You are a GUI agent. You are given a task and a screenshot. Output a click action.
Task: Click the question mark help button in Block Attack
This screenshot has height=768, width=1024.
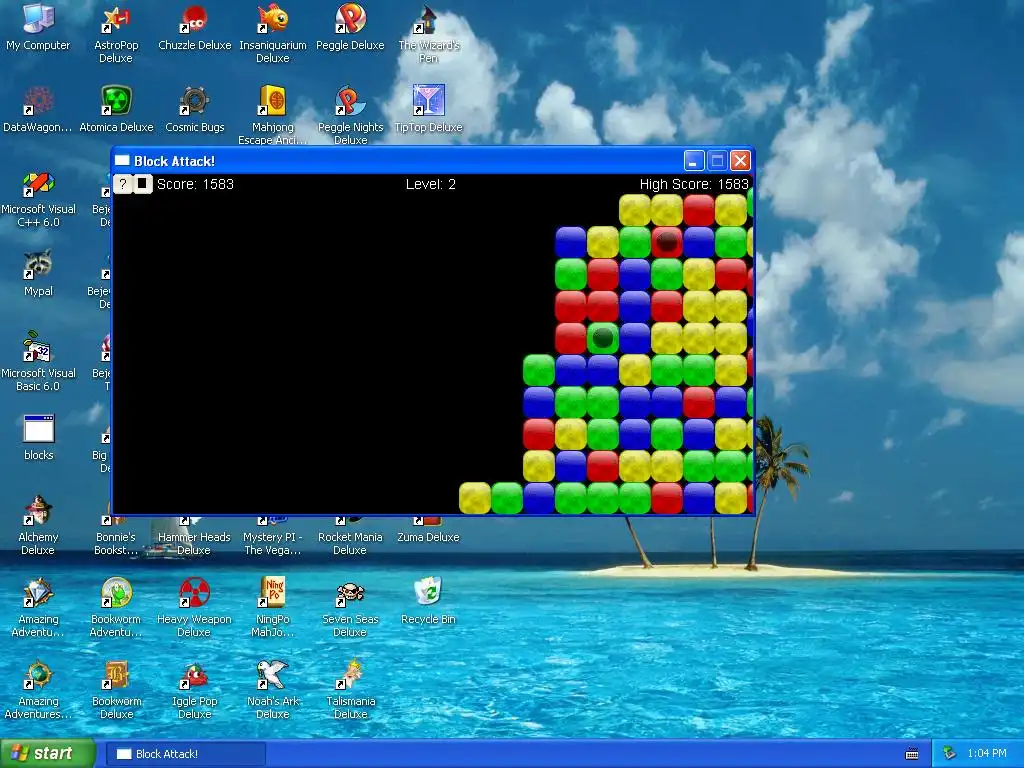123,184
